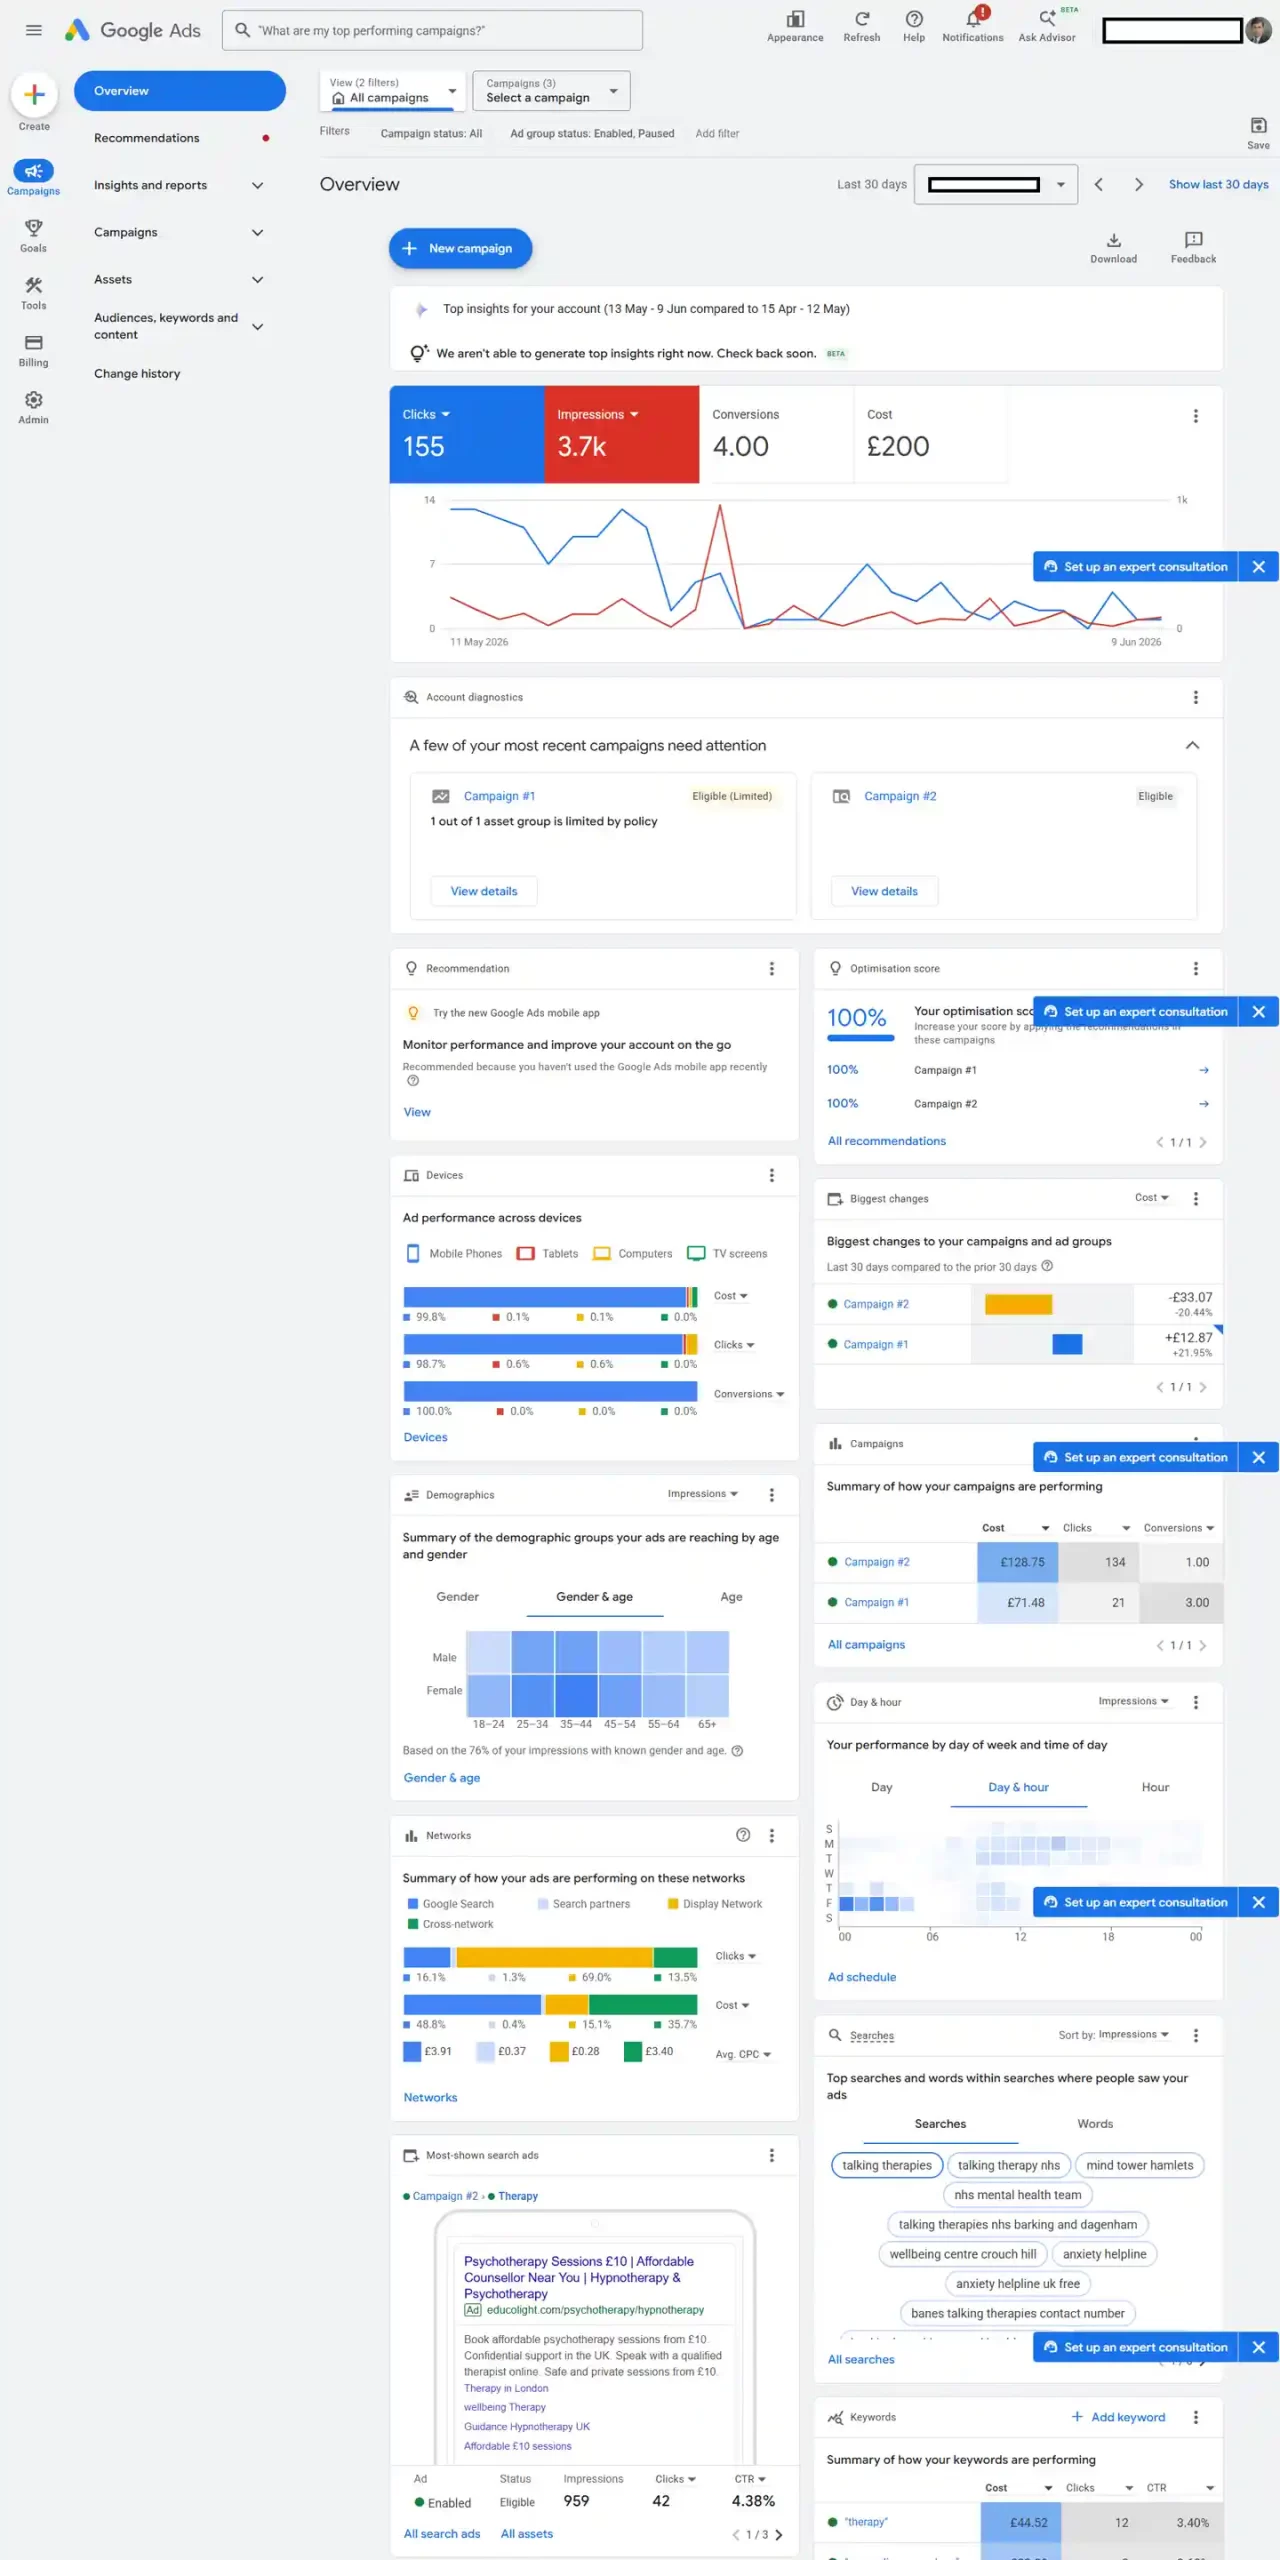Click Mobile Phones legend swatch
Viewport: 1280px width, 2560px height.
pos(413,1253)
